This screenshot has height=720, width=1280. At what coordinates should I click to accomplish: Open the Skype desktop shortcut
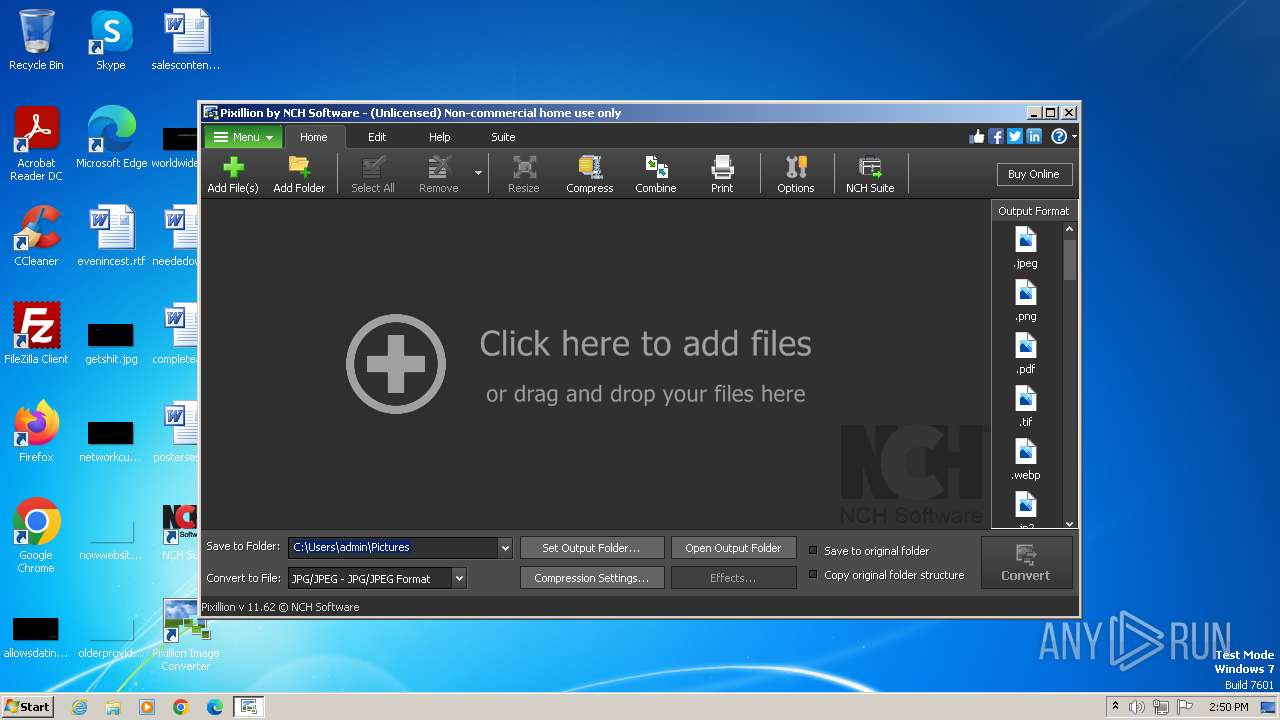(x=111, y=40)
